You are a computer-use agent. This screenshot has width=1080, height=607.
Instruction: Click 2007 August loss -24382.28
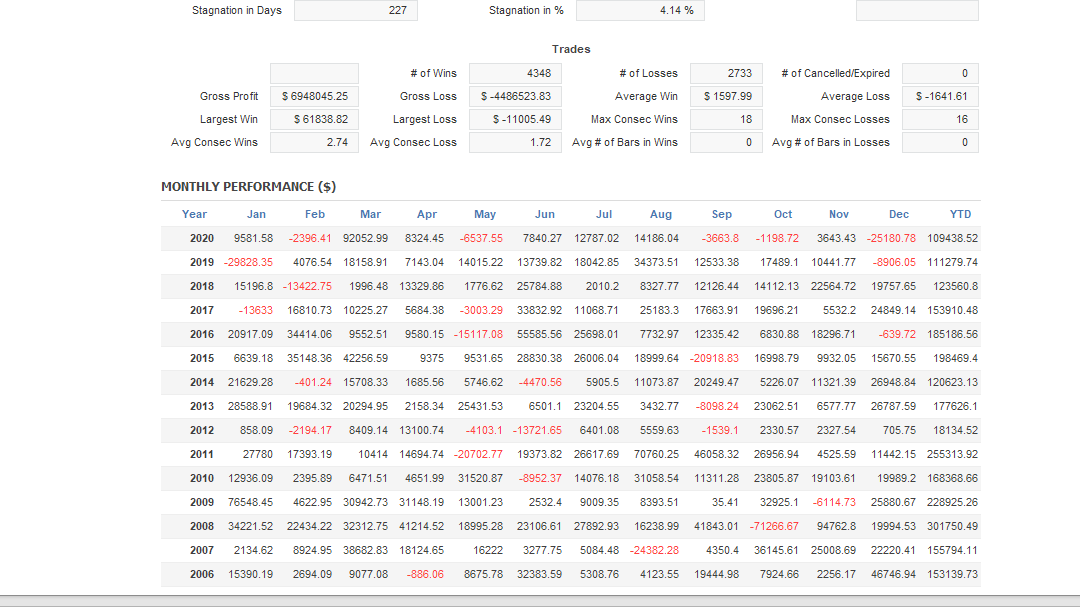(x=654, y=551)
